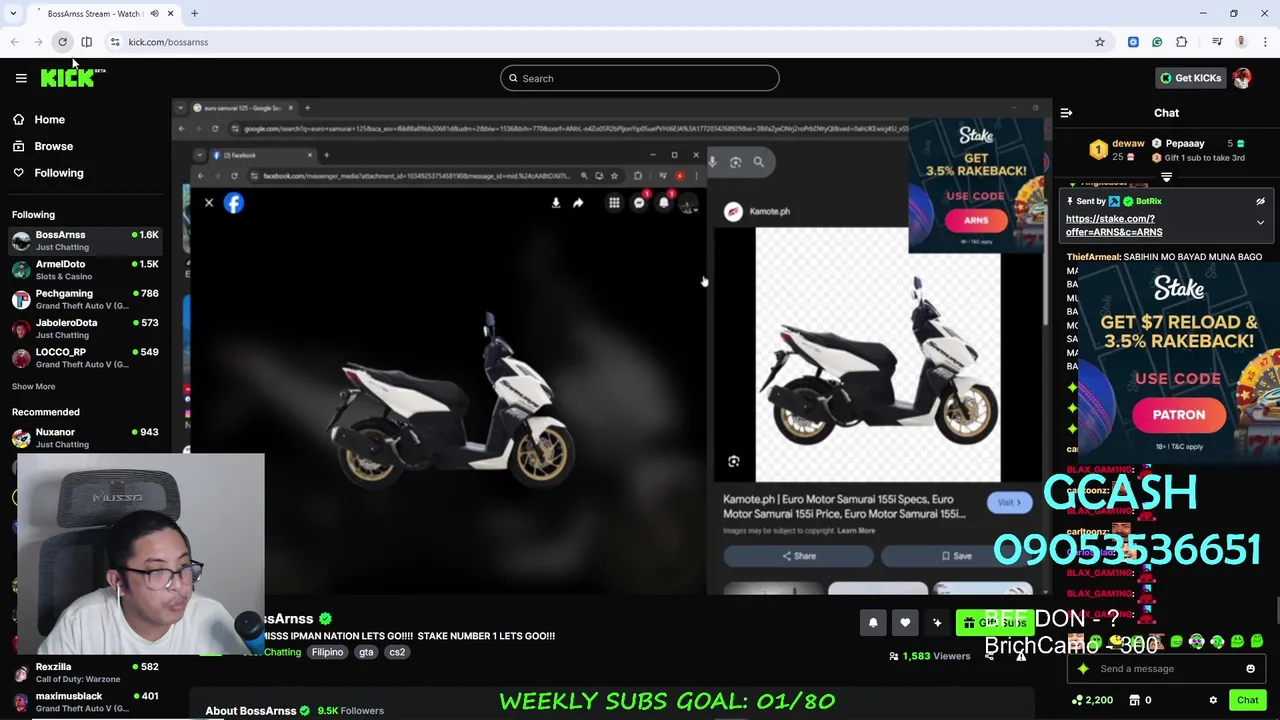
Task: Open Pechgaming channel in sidebar
Action: [x=85, y=299]
